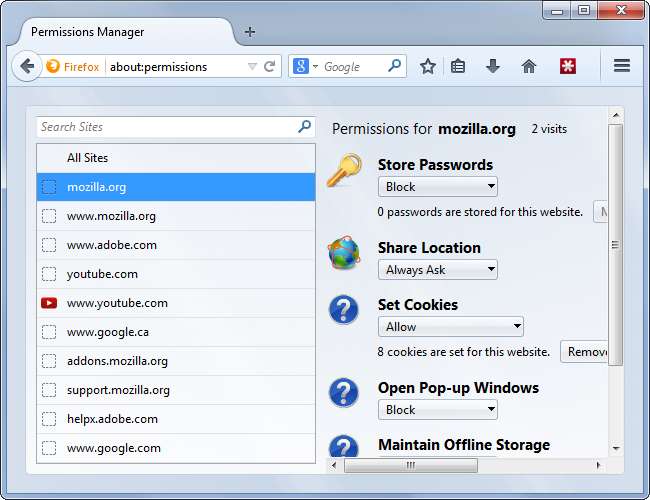Expand the Share Location dropdown
The image size is (650, 500).
tap(437, 270)
